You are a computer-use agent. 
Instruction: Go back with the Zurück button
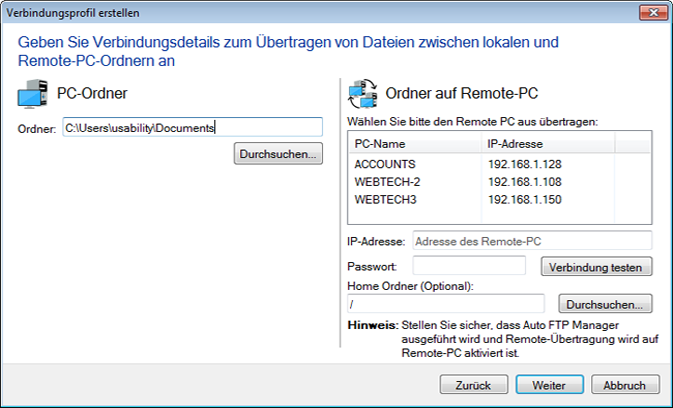[472, 385]
